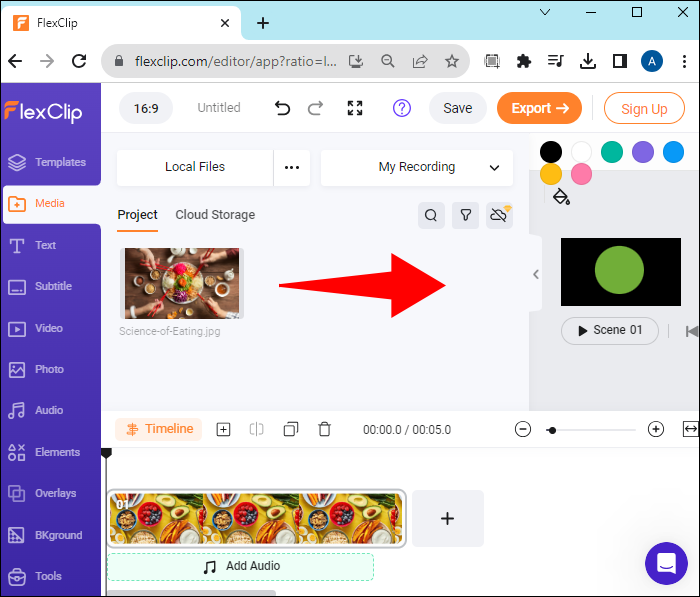700x597 pixels.
Task: Play Scene 01
Action: (x=610, y=330)
